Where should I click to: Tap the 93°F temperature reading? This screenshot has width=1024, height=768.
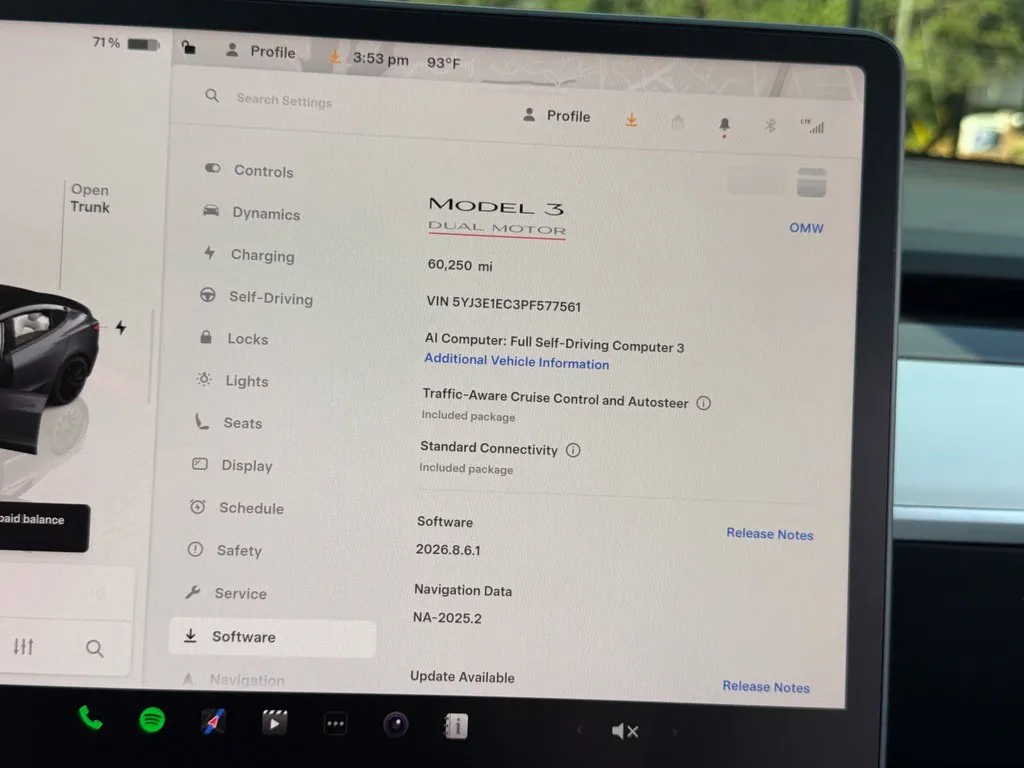(443, 63)
